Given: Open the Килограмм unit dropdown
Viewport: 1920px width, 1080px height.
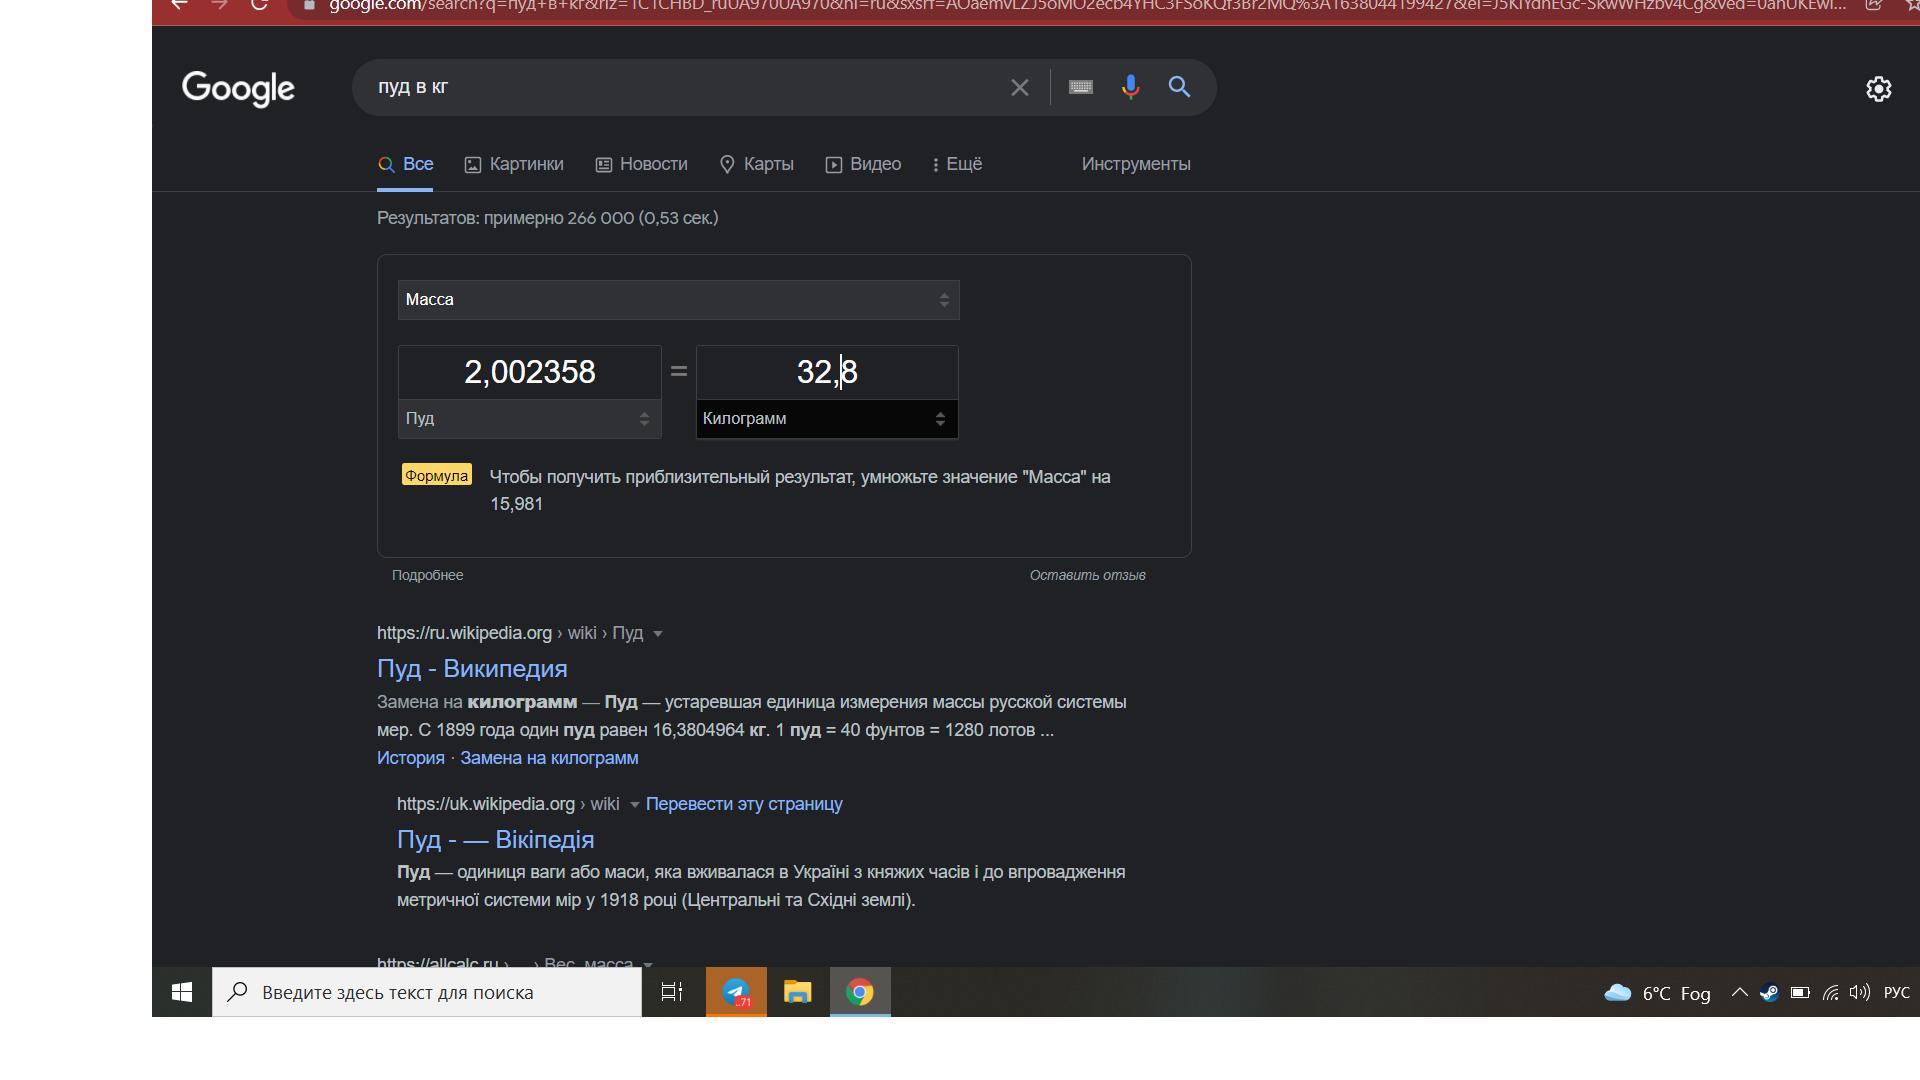Looking at the screenshot, I should click(826, 419).
